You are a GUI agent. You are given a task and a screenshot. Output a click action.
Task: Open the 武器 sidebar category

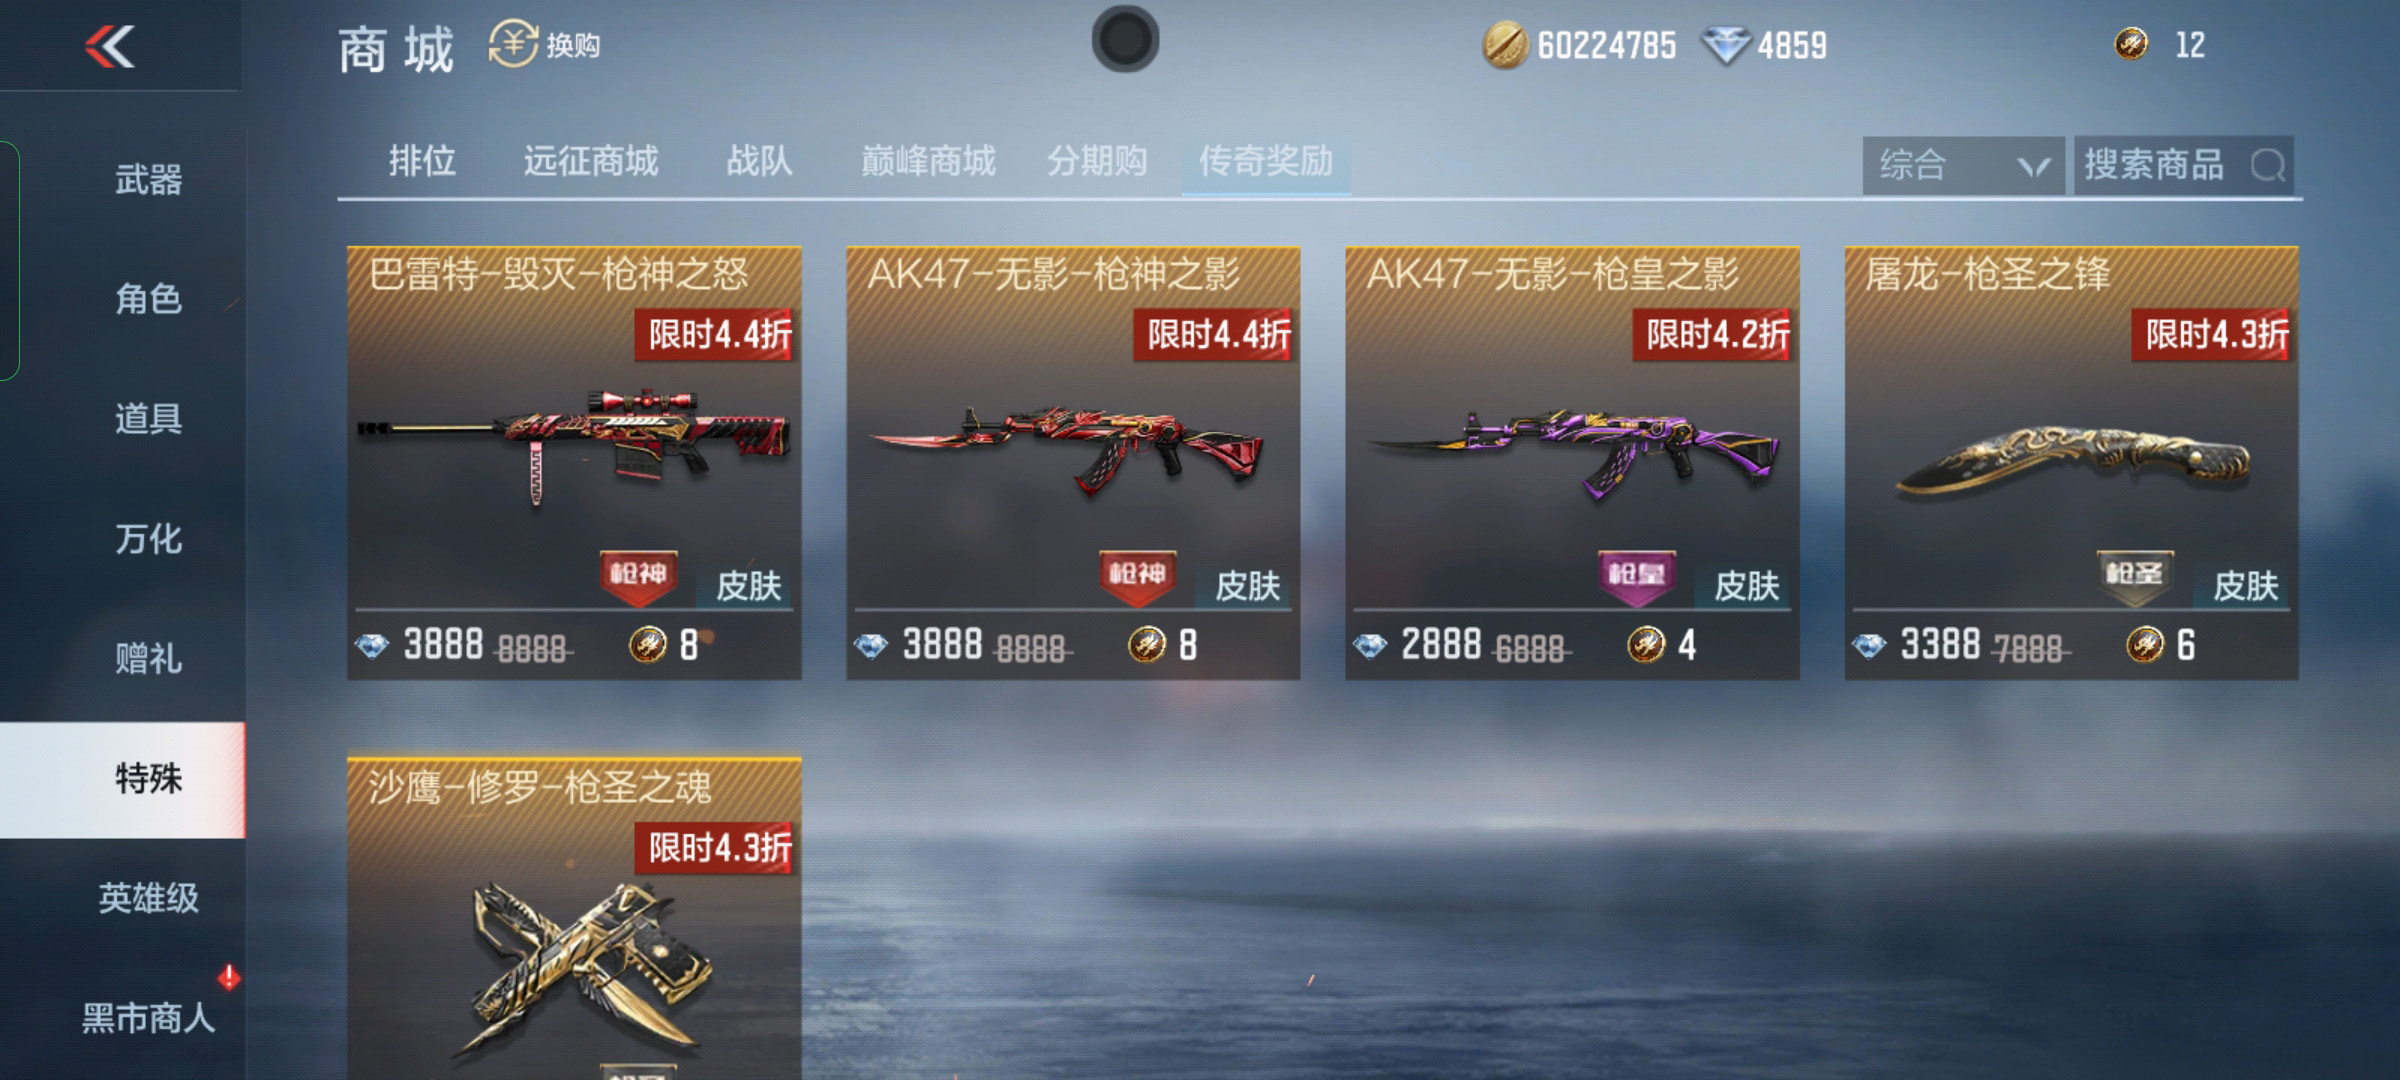(x=148, y=180)
